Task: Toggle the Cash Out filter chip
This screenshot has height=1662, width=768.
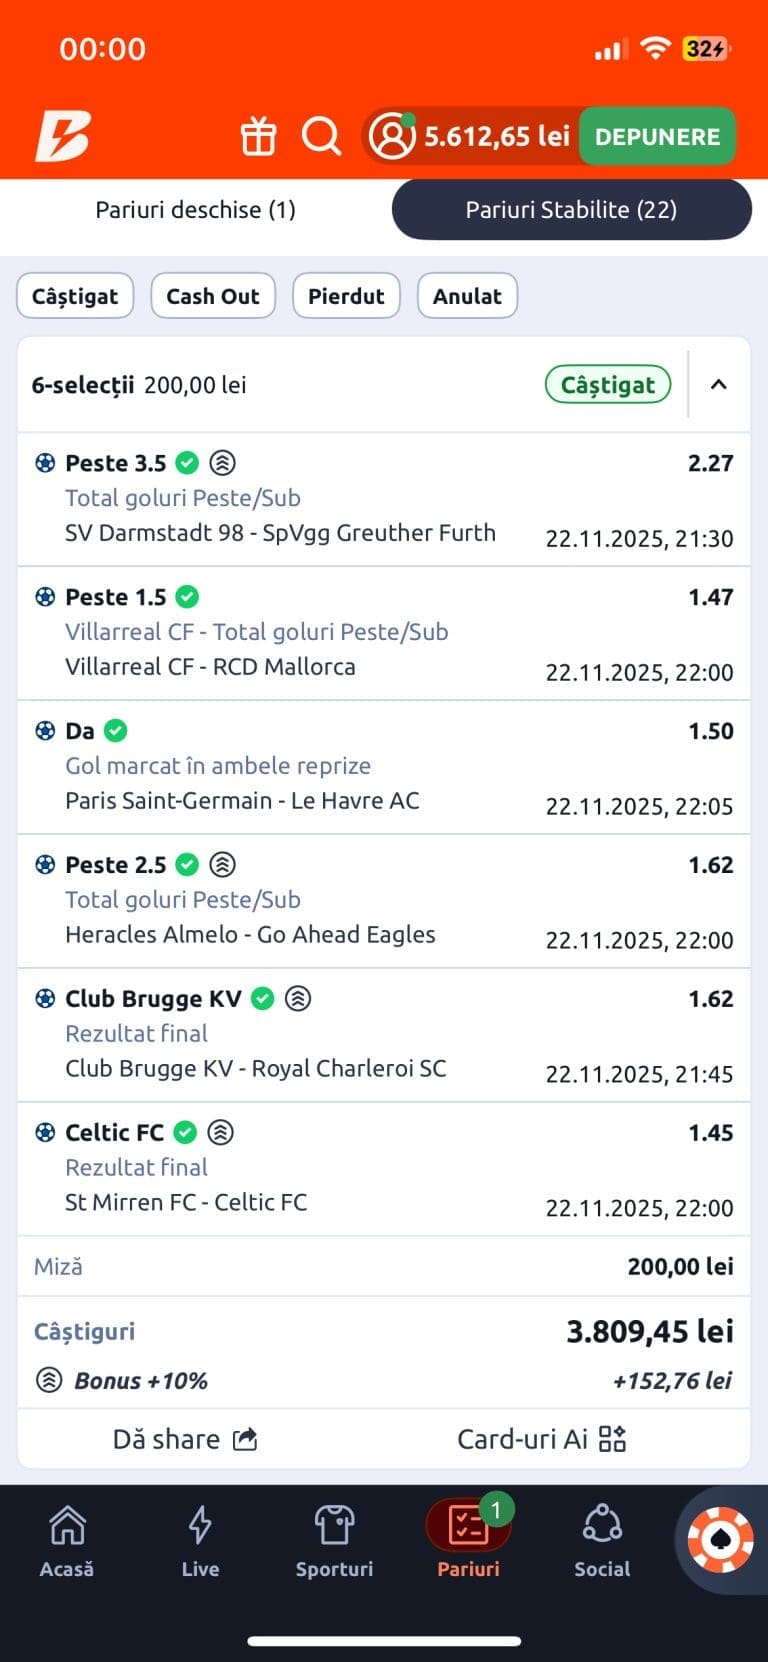Action: click(x=212, y=296)
